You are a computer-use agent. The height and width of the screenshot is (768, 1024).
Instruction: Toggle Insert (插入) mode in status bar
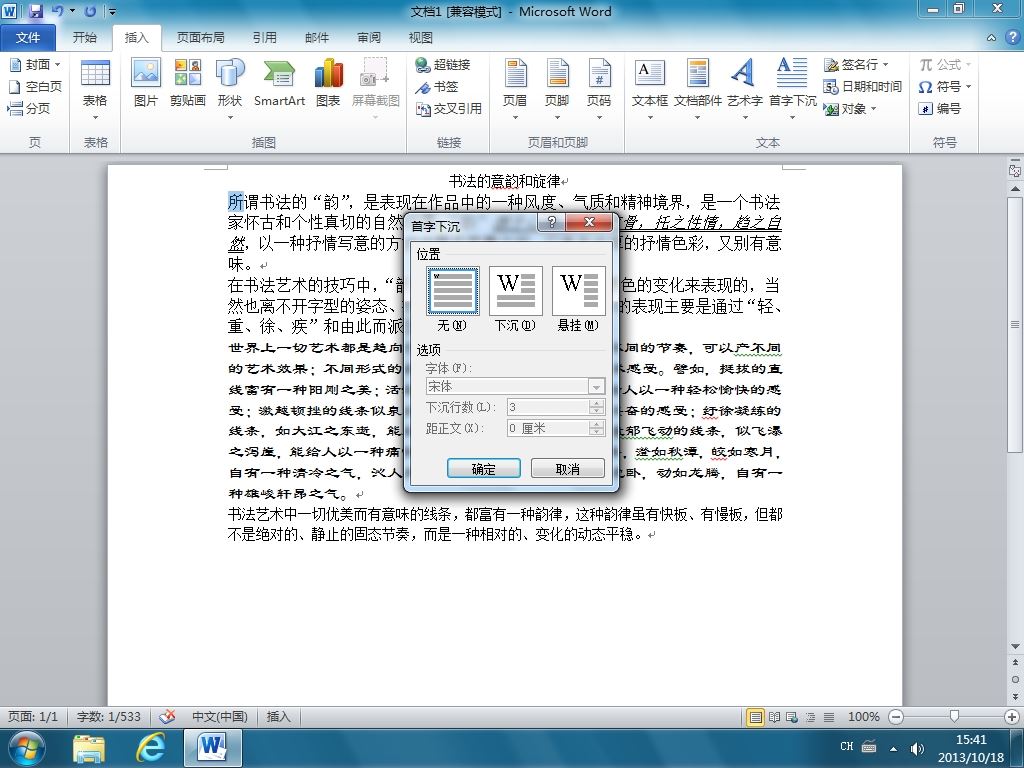tap(278, 717)
